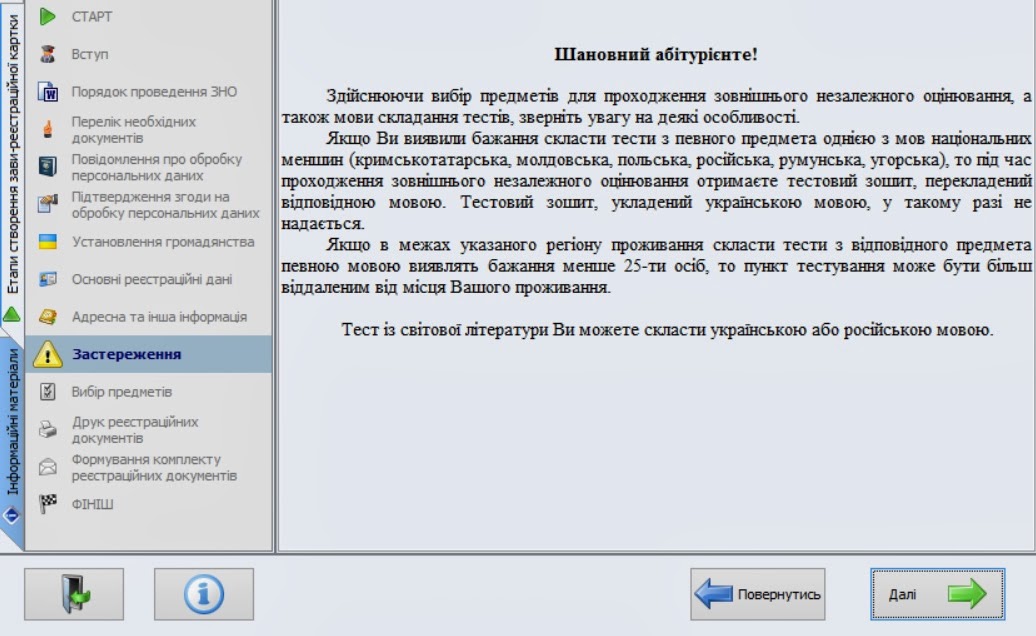Click the checkered flag ФІНІШ icon
This screenshot has width=1036, height=636.
click(x=48, y=504)
